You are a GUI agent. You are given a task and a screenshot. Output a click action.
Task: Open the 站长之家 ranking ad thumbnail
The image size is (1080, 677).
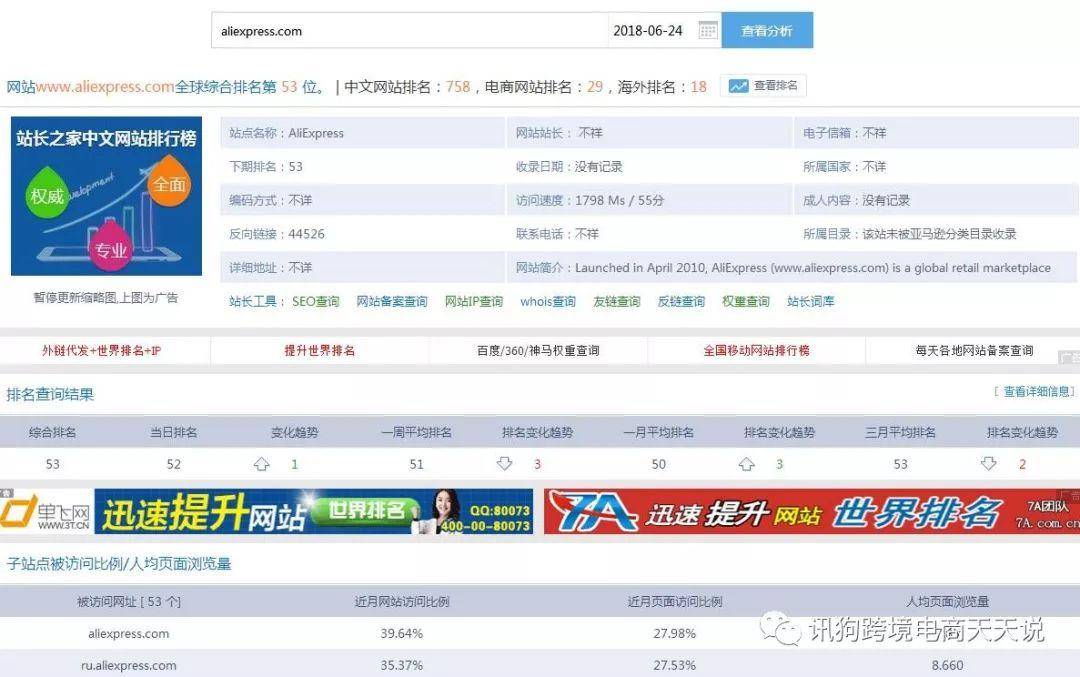[x=106, y=196]
